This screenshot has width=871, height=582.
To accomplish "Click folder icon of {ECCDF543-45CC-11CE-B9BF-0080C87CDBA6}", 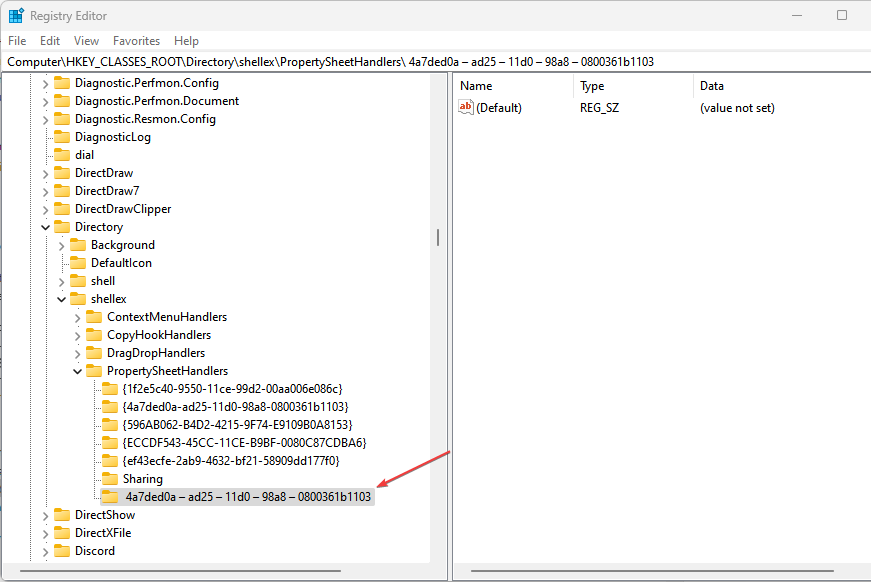I will click(109, 443).
